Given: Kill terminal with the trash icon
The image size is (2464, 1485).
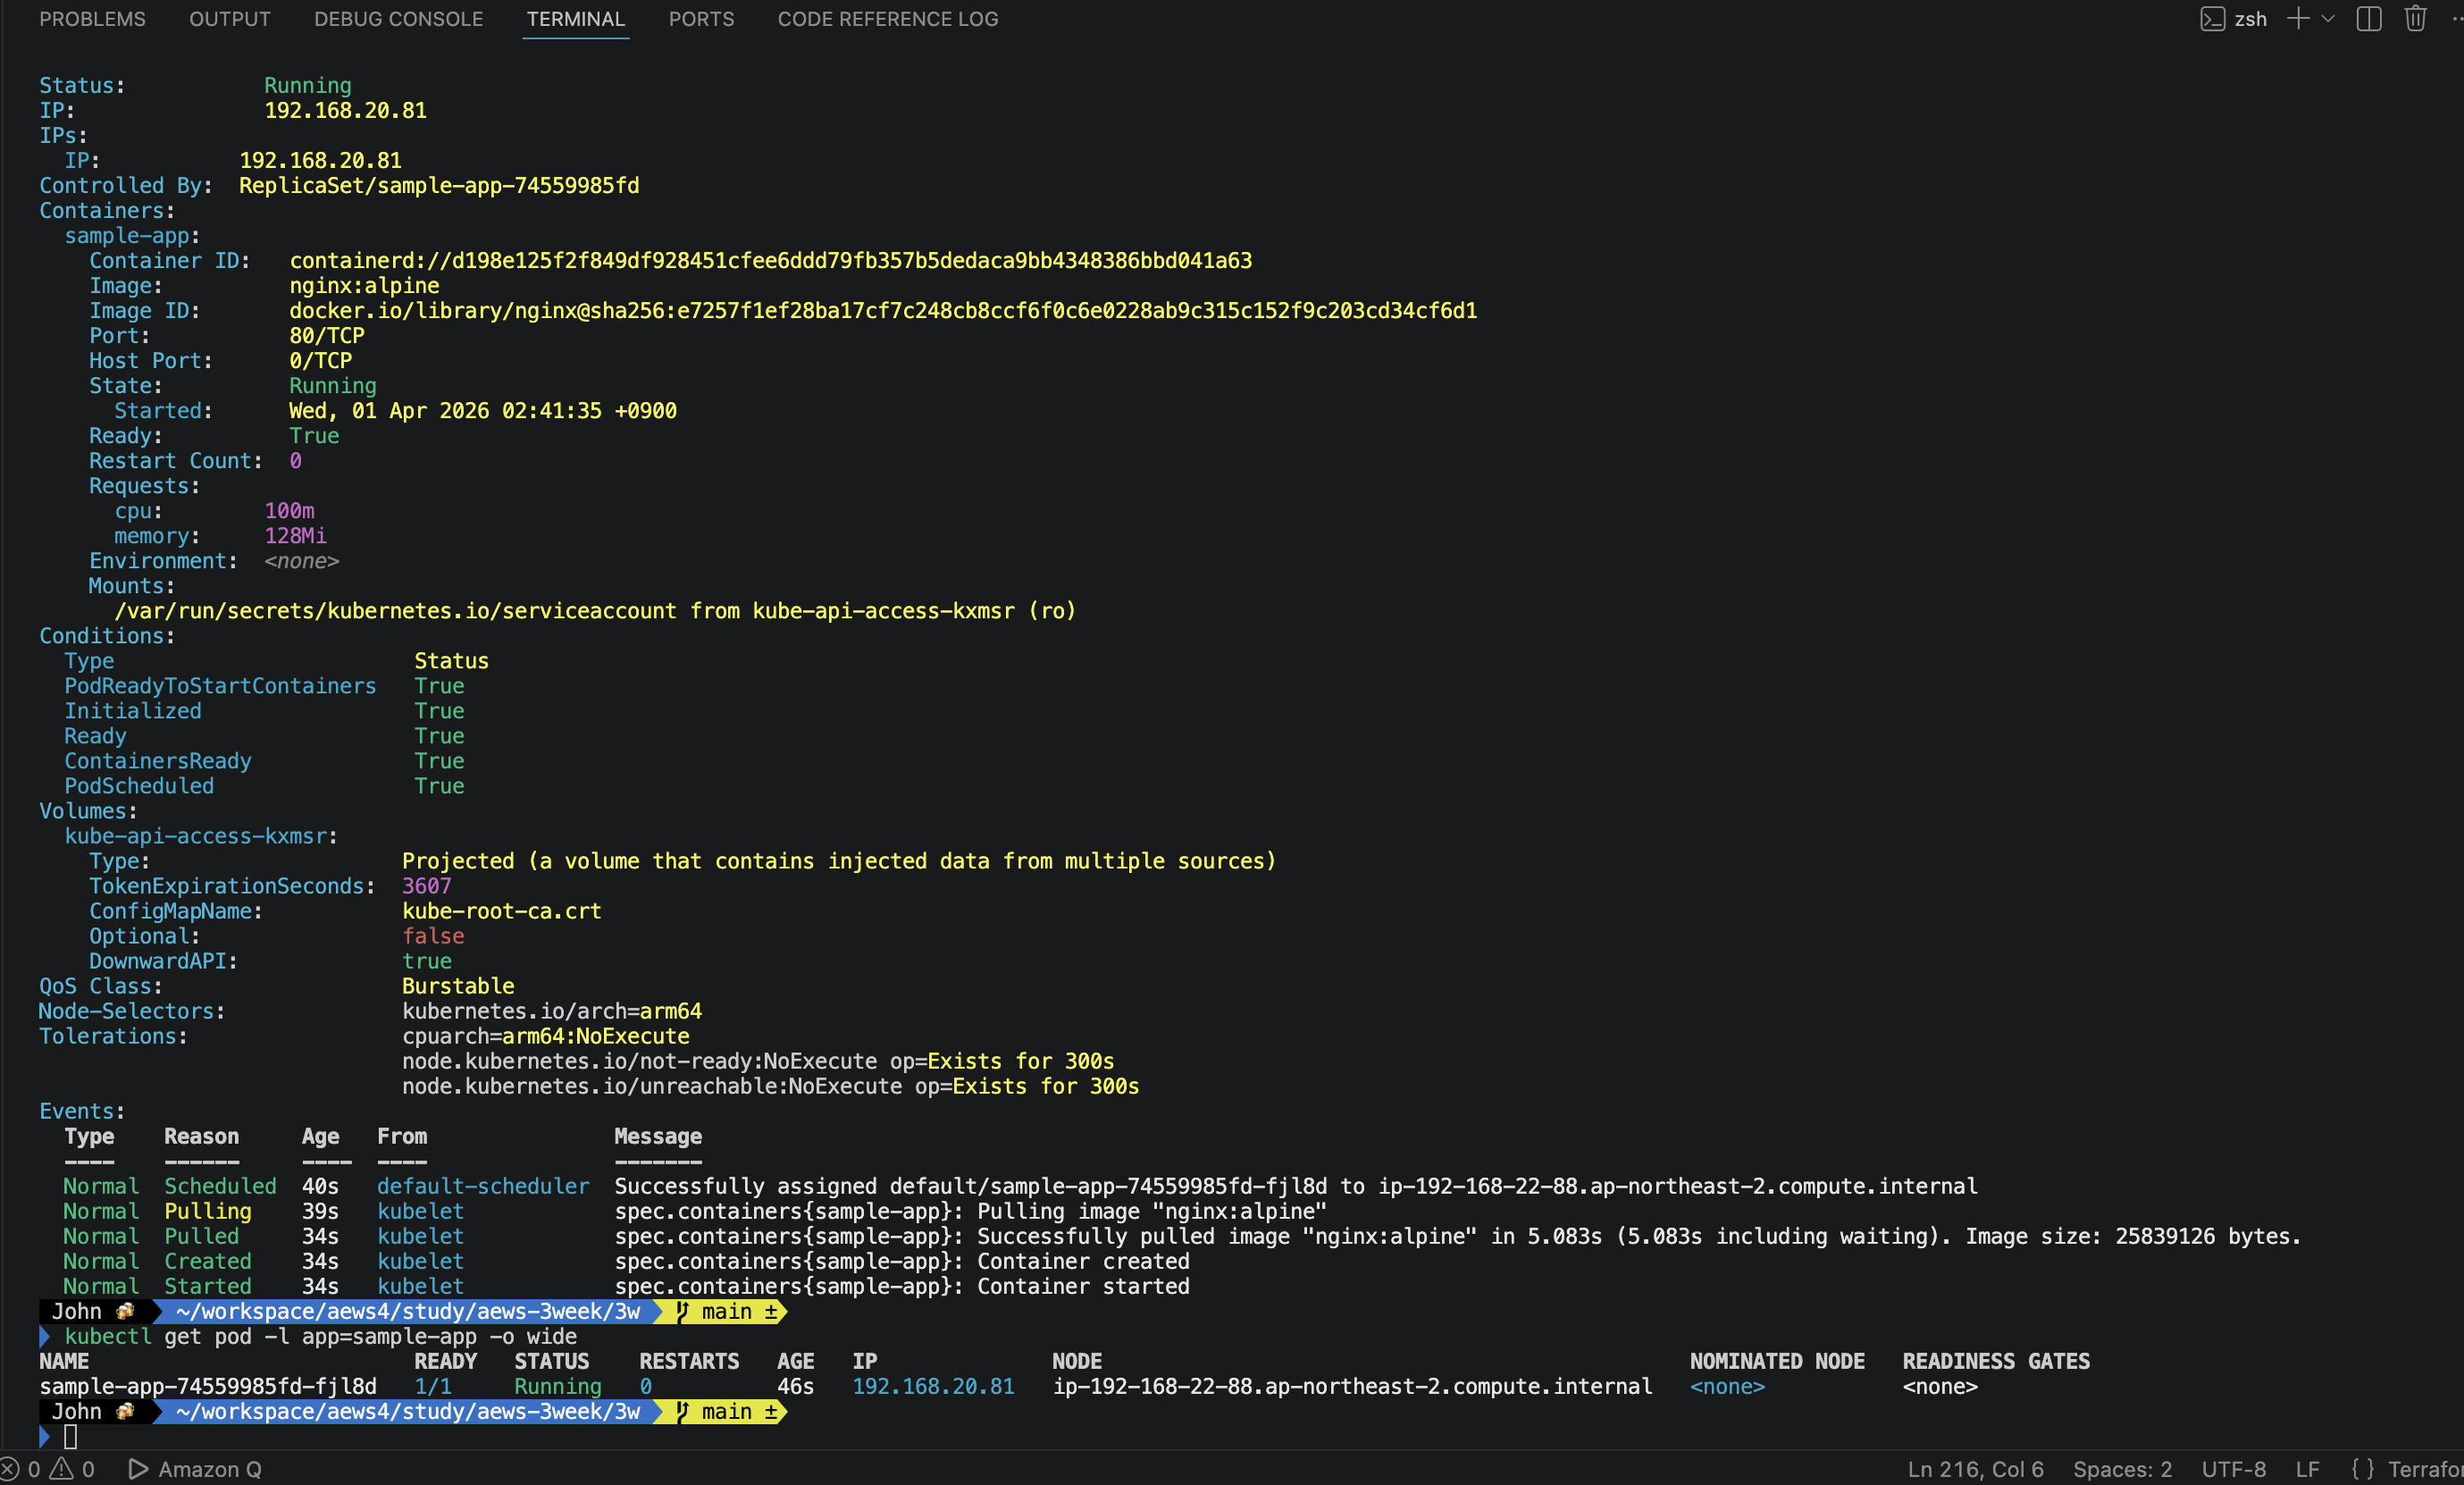Looking at the screenshot, I should [2415, 19].
